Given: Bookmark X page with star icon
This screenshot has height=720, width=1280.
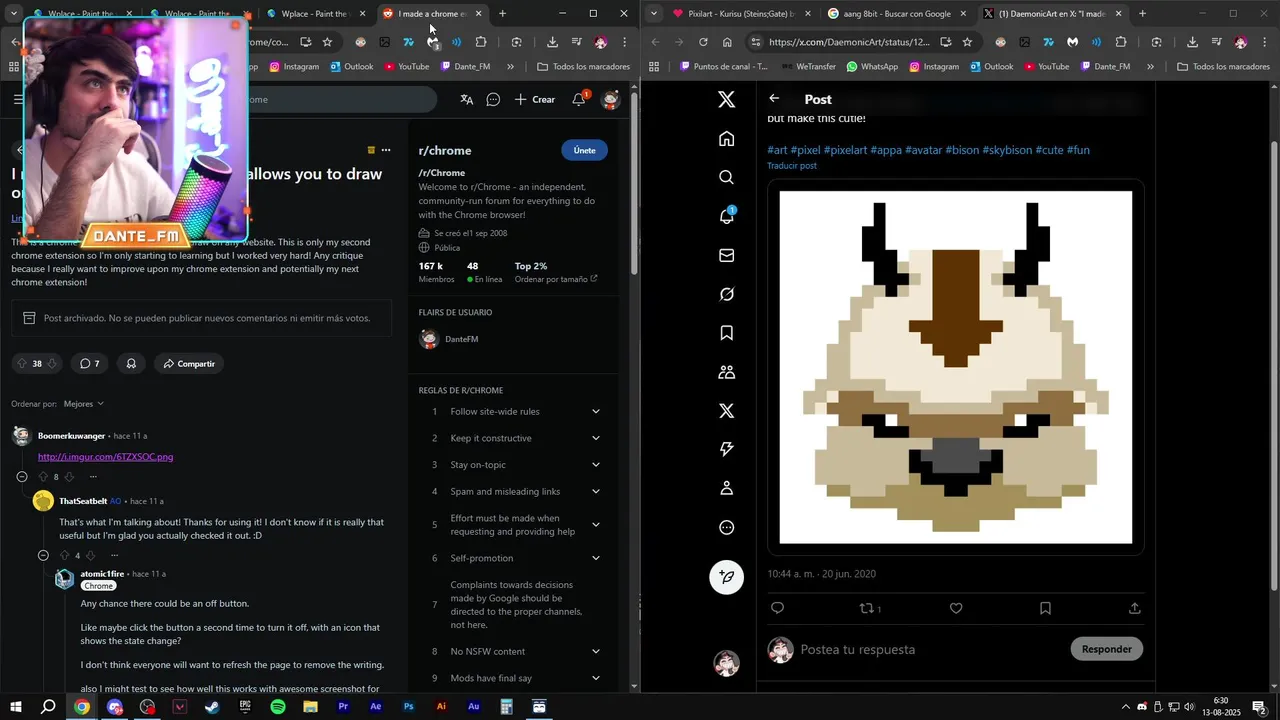Looking at the screenshot, I should tap(967, 42).
